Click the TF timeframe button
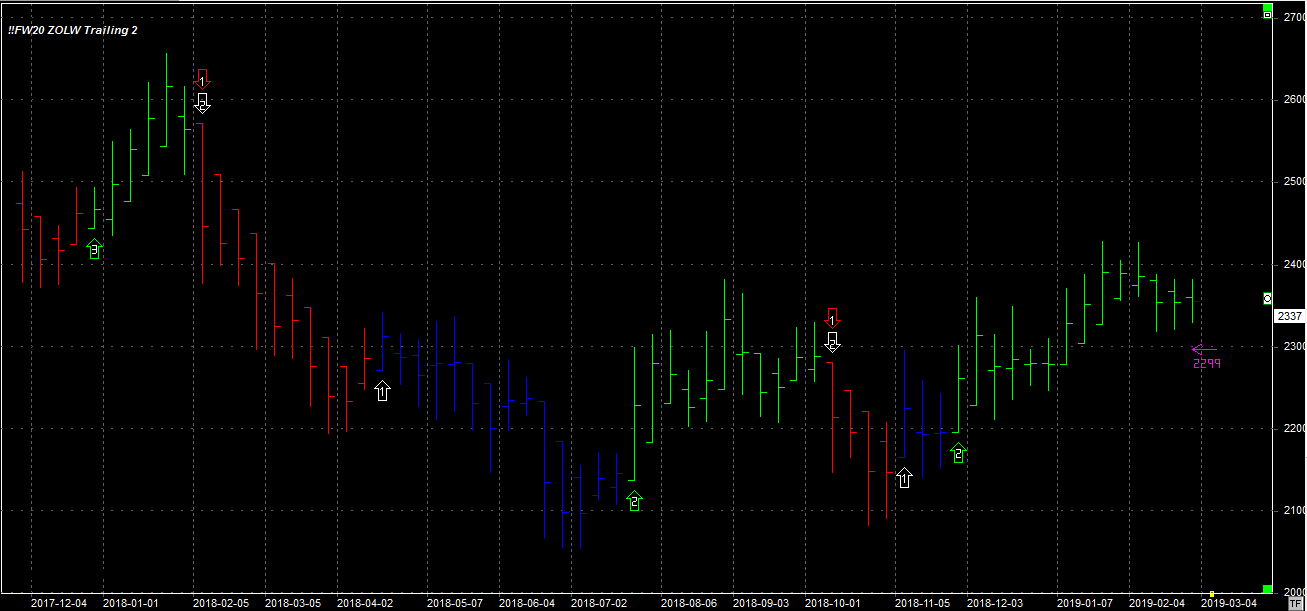The height and width of the screenshot is (611, 1307). (x=1294, y=603)
